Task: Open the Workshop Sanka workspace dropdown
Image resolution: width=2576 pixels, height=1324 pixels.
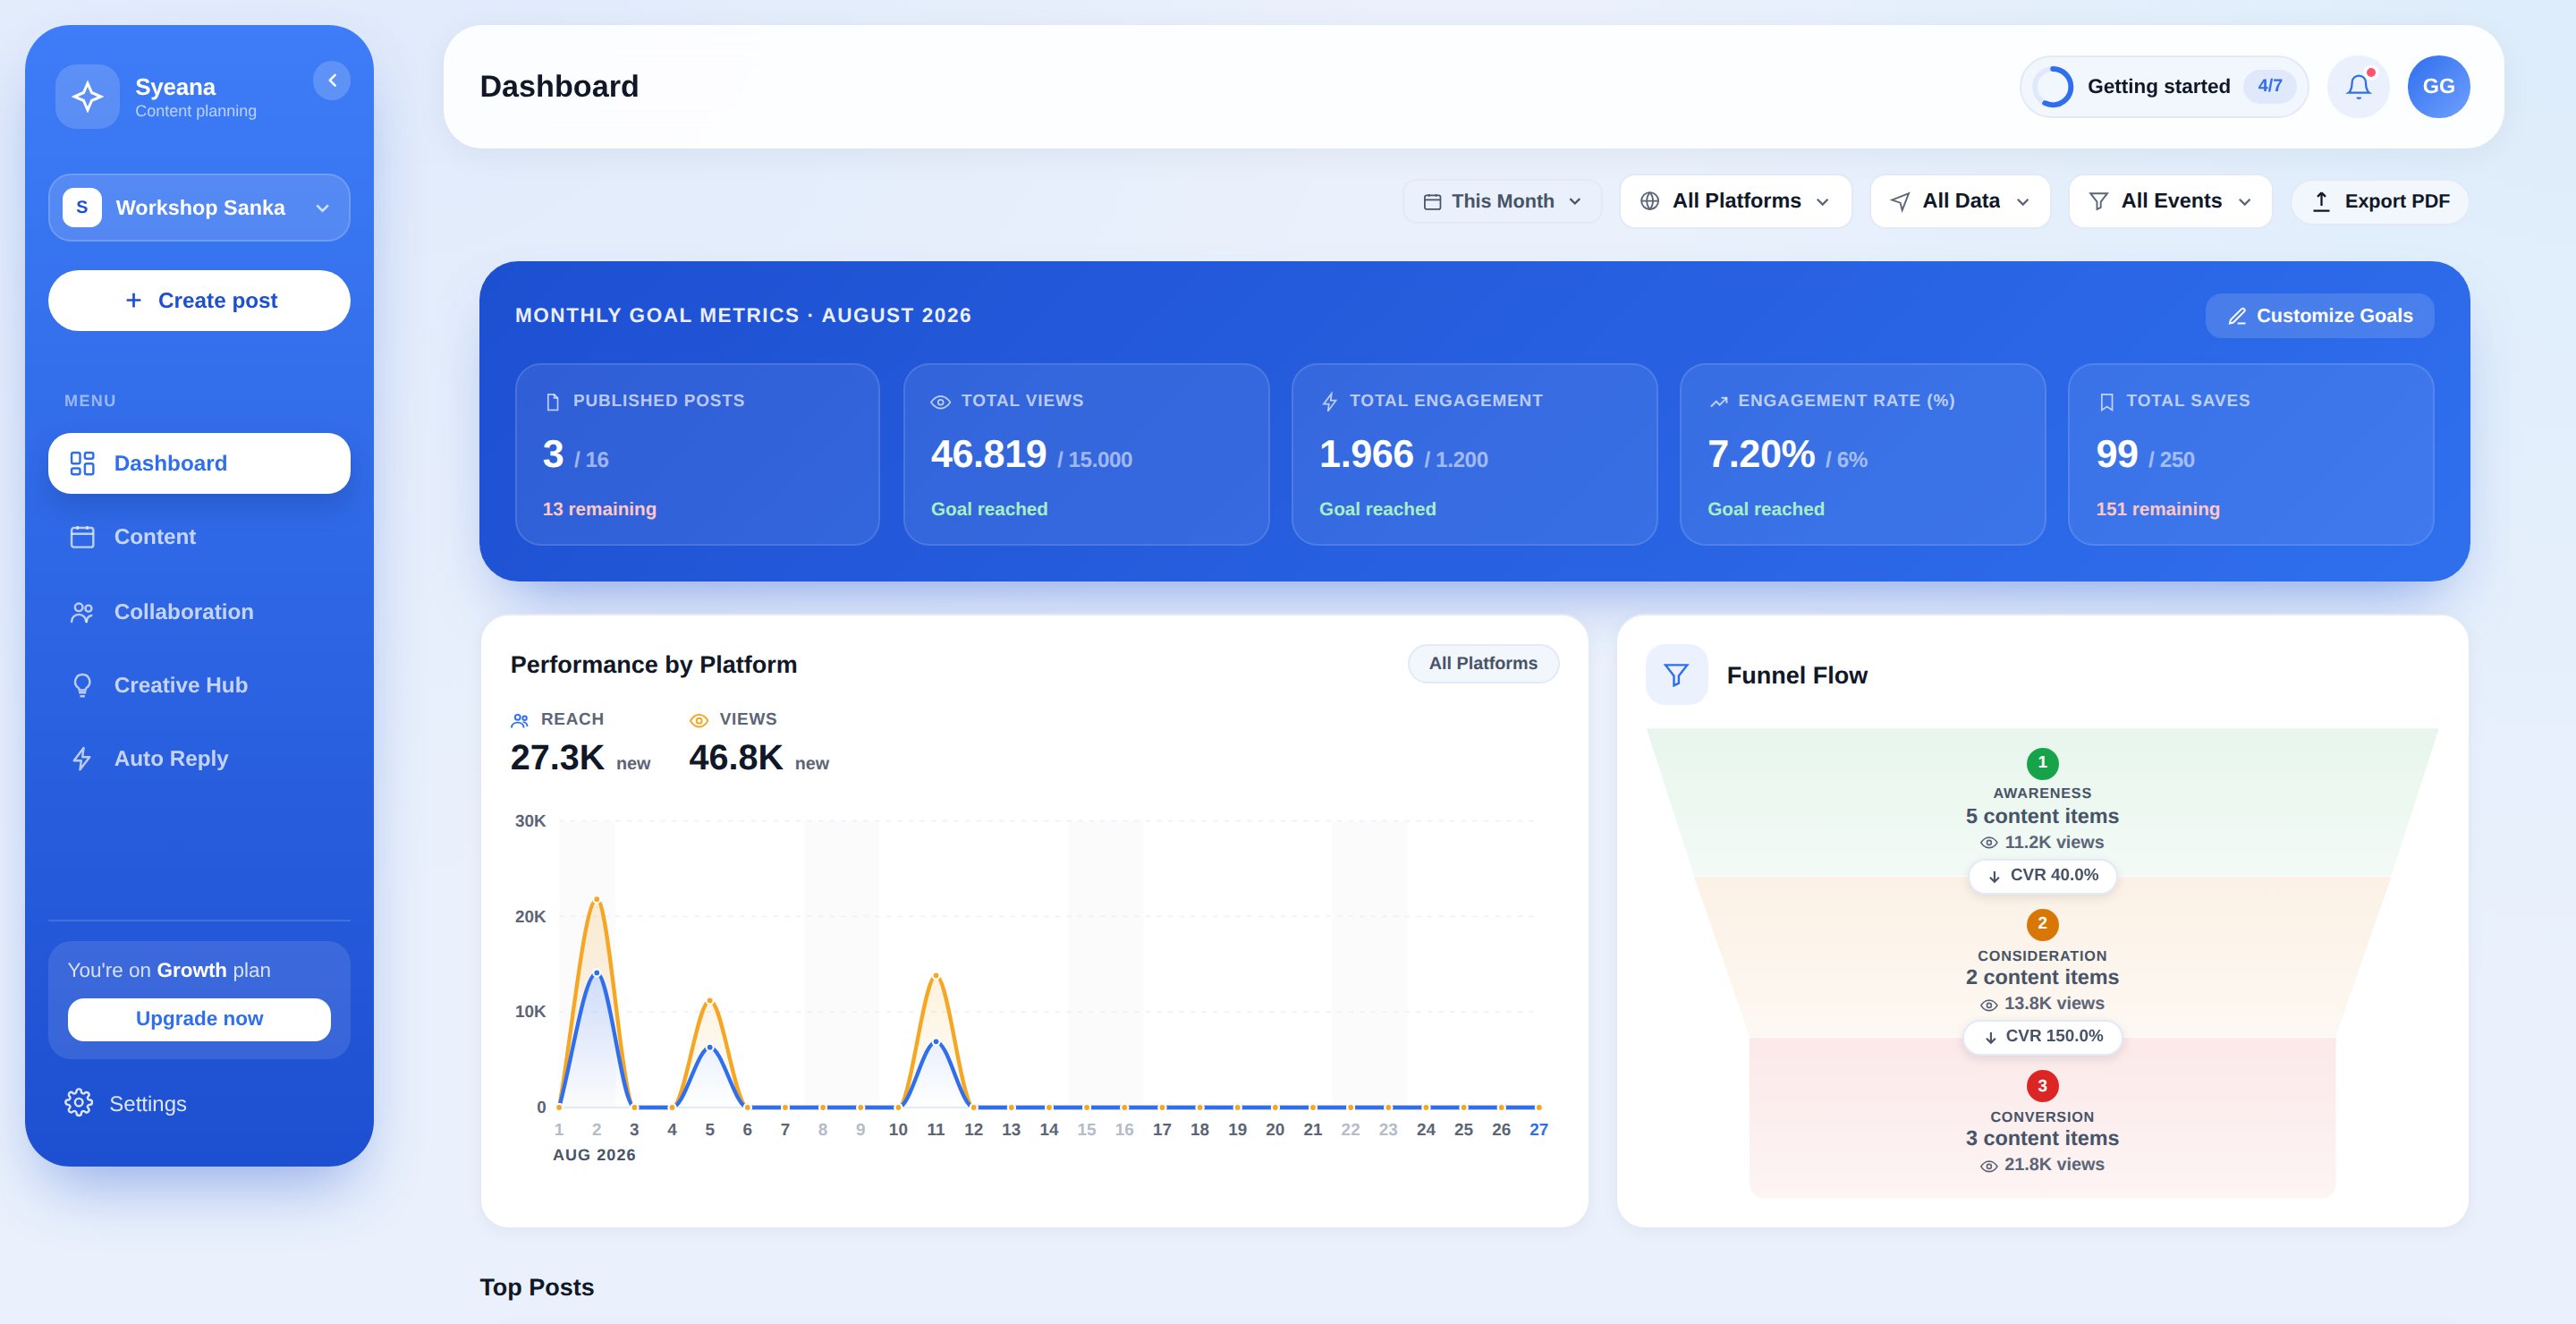Action: [x=199, y=208]
